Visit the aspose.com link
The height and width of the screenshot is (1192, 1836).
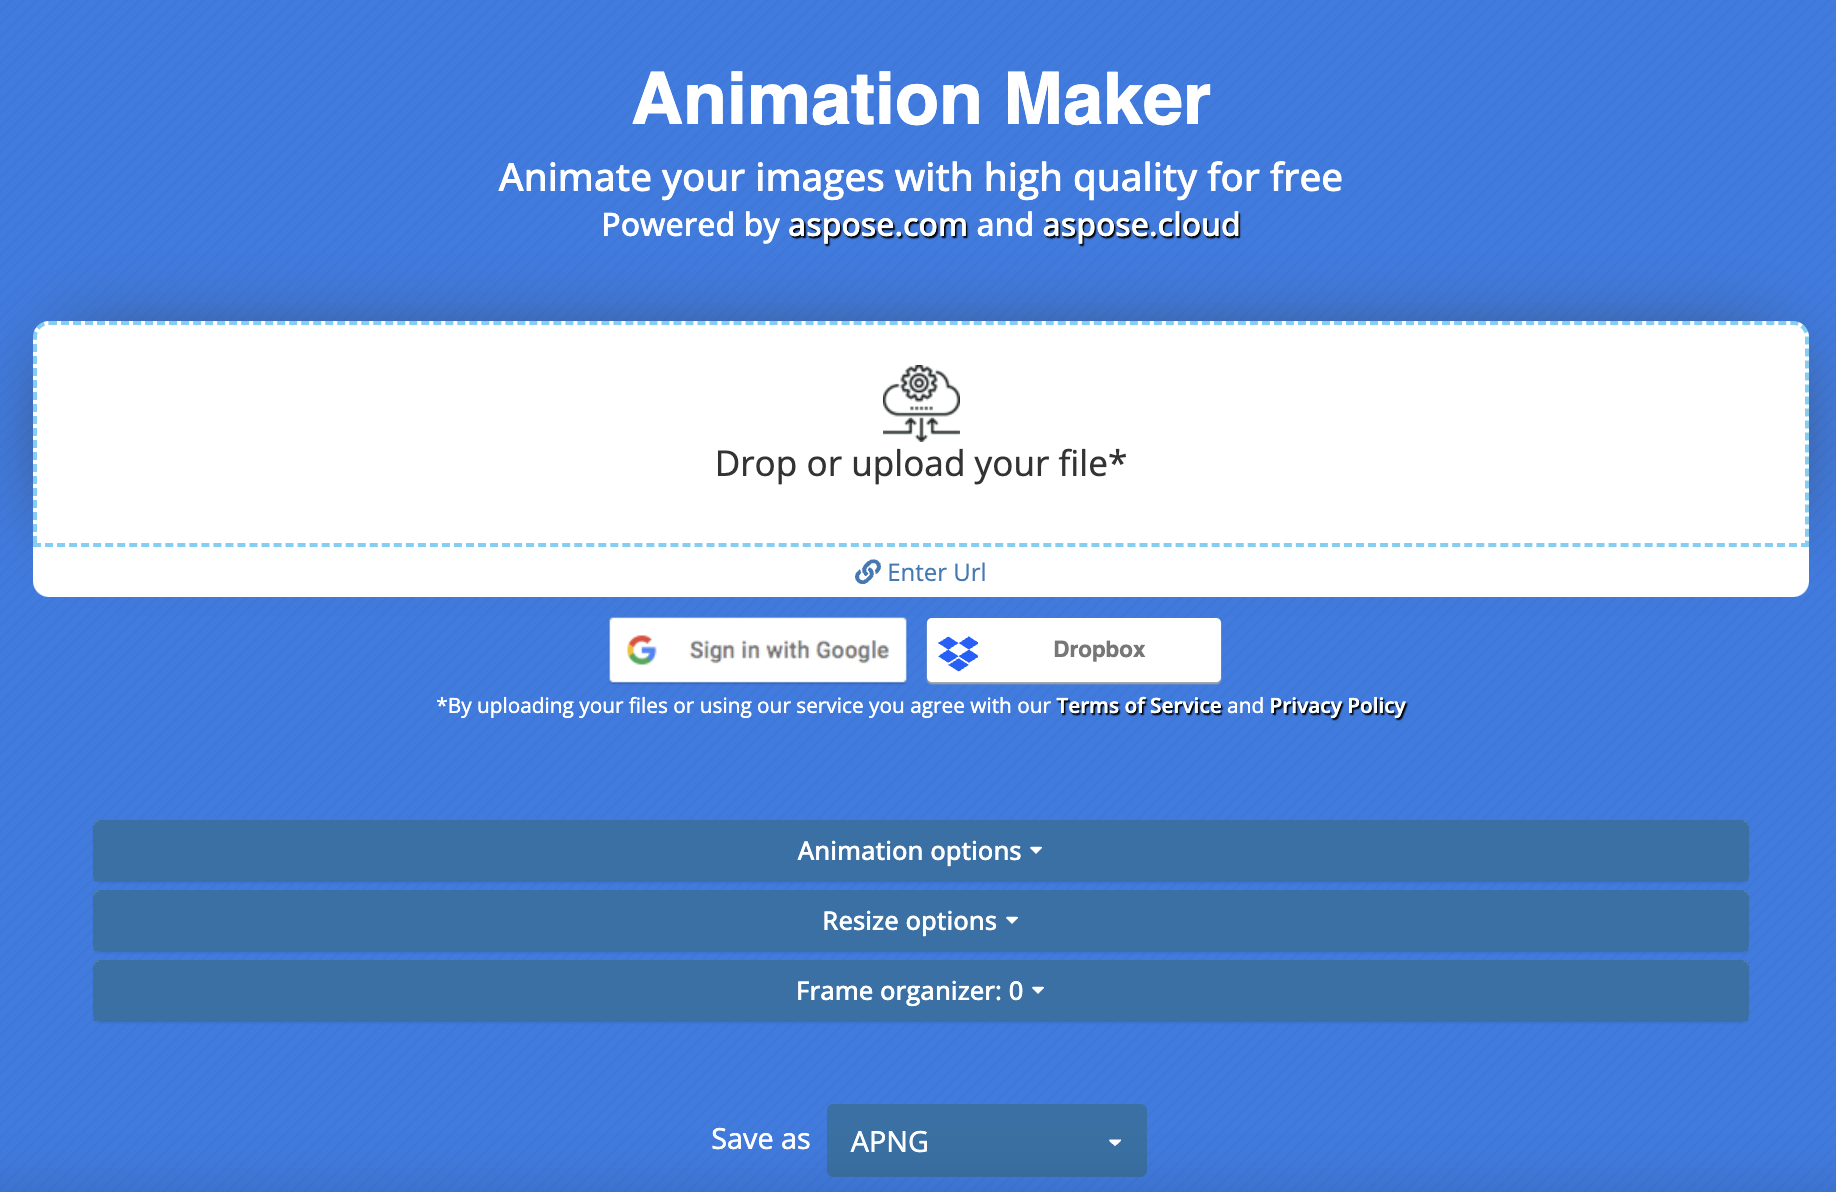coord(877,226)
